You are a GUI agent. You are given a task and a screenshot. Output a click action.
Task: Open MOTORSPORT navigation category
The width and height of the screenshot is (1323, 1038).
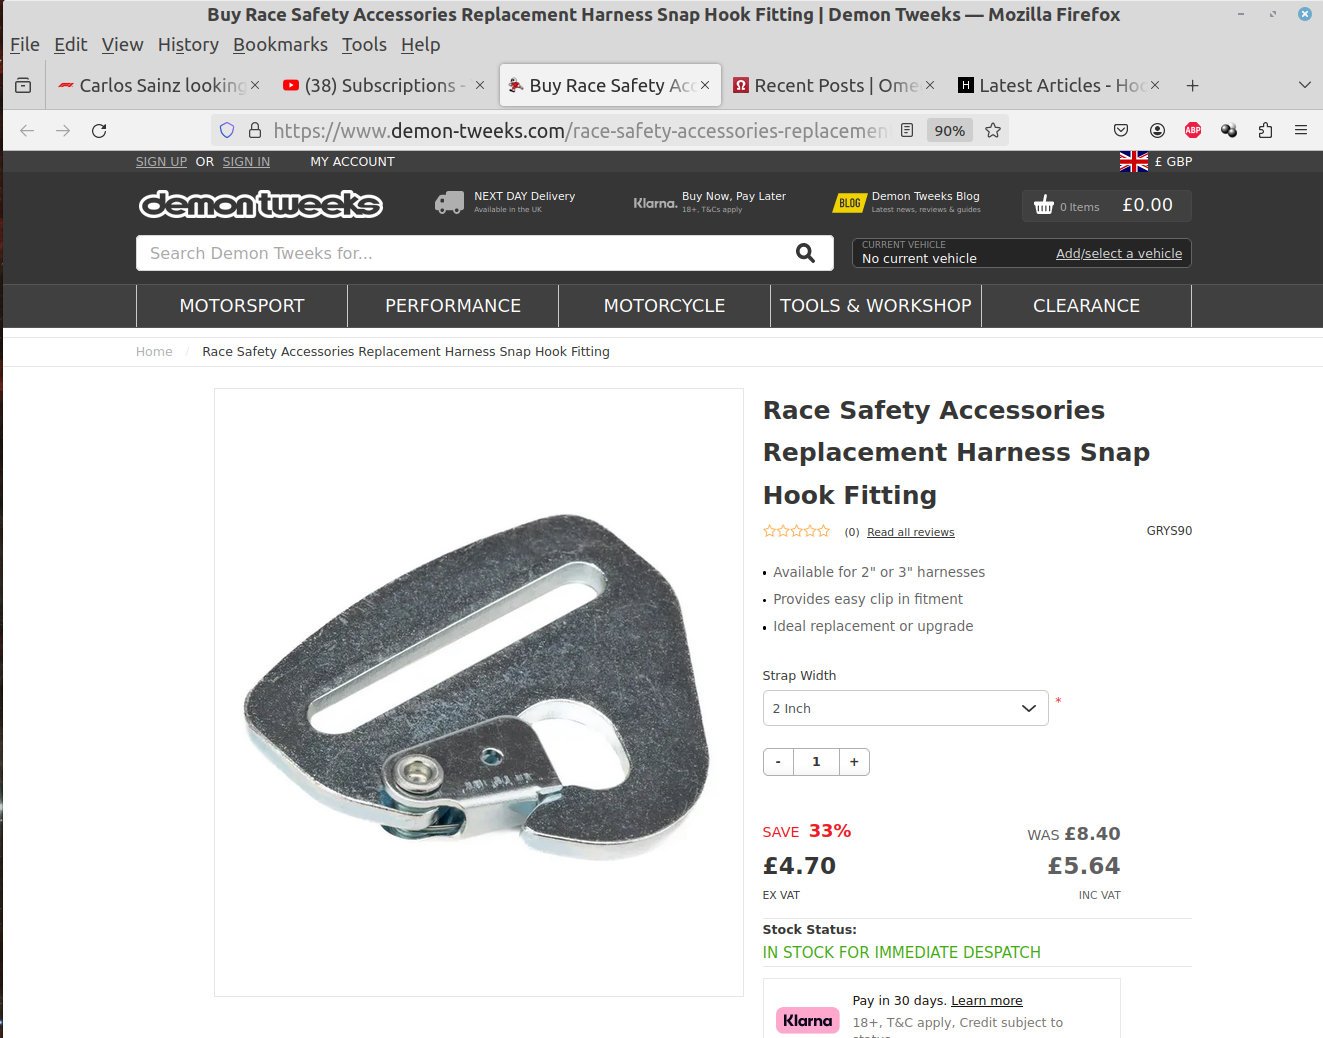pyautogui.click(x=242, y=306)
